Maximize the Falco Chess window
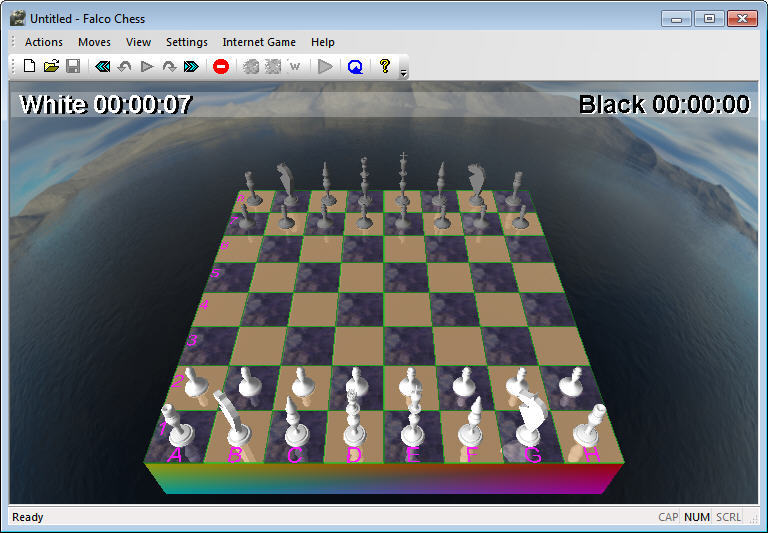Image resolution: width=768 pixels, height=533 pixels. [709, 19]
